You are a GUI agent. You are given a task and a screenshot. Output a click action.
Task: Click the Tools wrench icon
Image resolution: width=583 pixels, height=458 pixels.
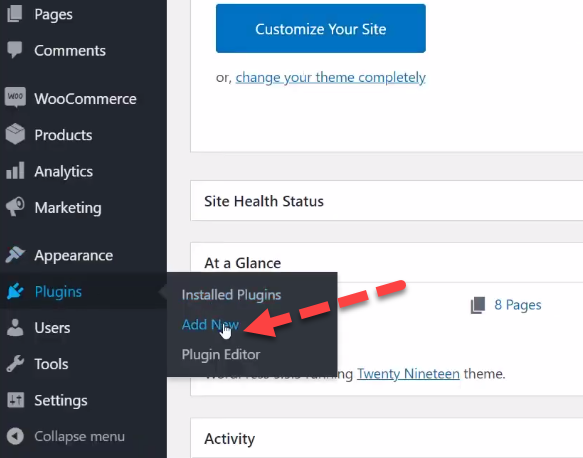(15, 364)
